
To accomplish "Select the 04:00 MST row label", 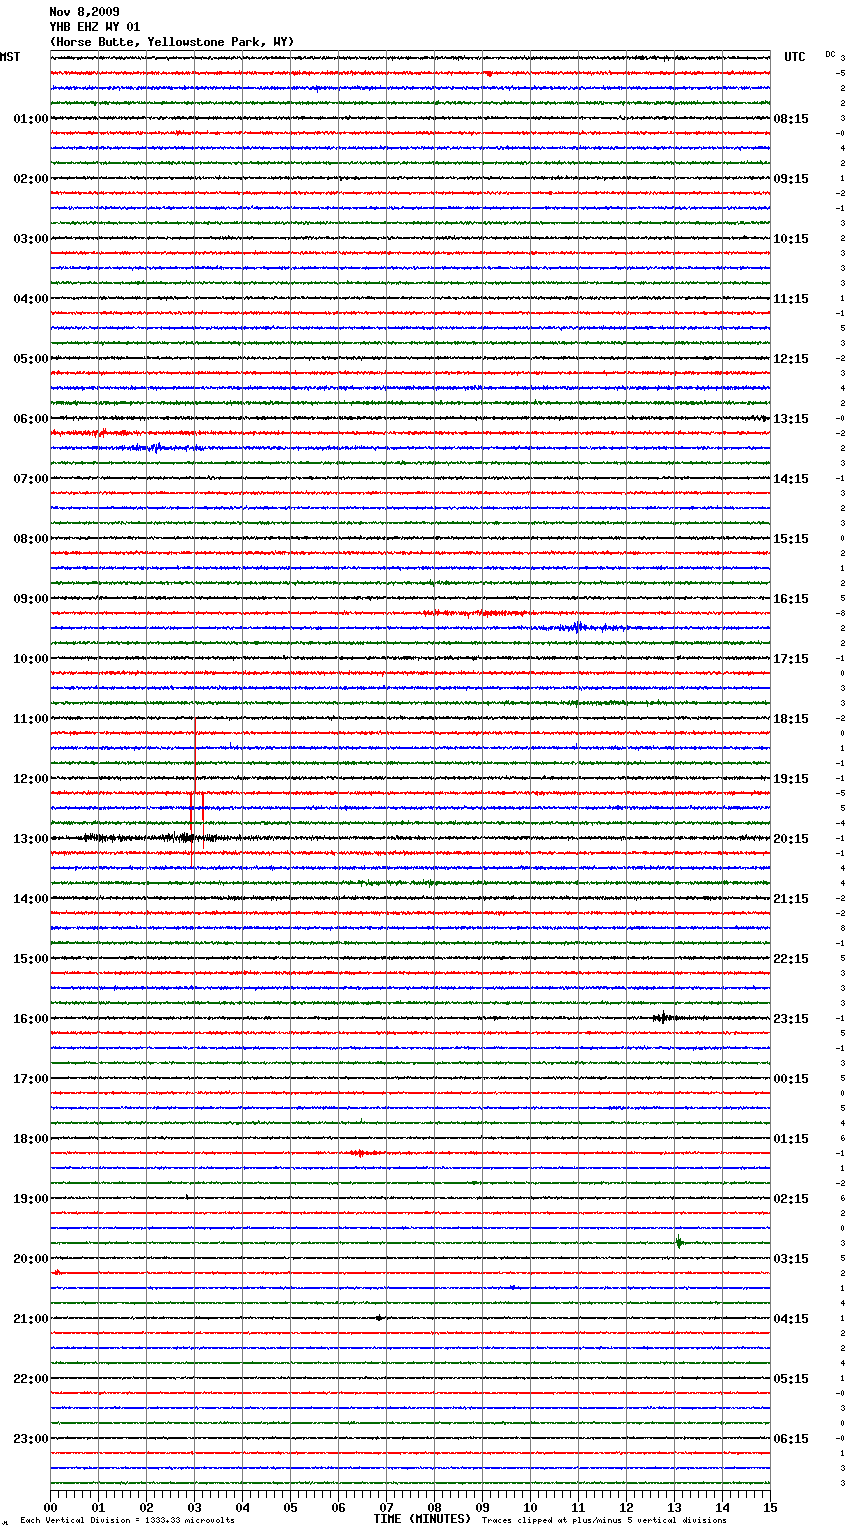I will (x=31, y=299).
